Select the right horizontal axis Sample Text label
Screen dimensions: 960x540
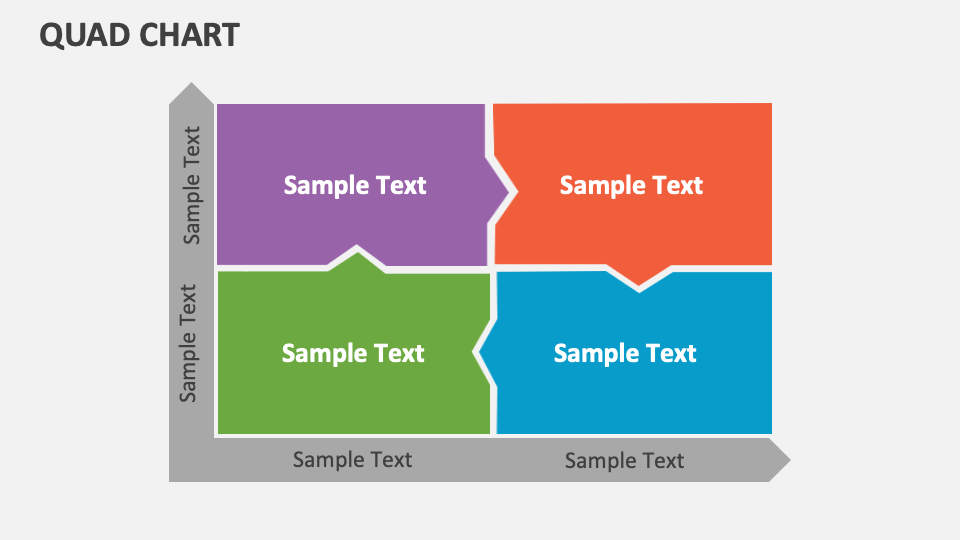(624, 460)
